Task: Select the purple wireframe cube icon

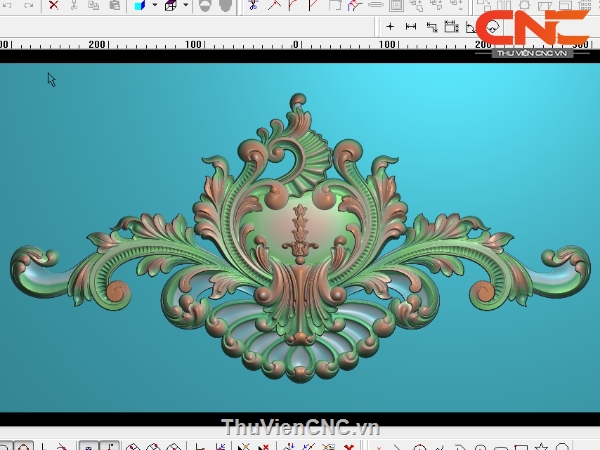Action: tap(170, 5)
